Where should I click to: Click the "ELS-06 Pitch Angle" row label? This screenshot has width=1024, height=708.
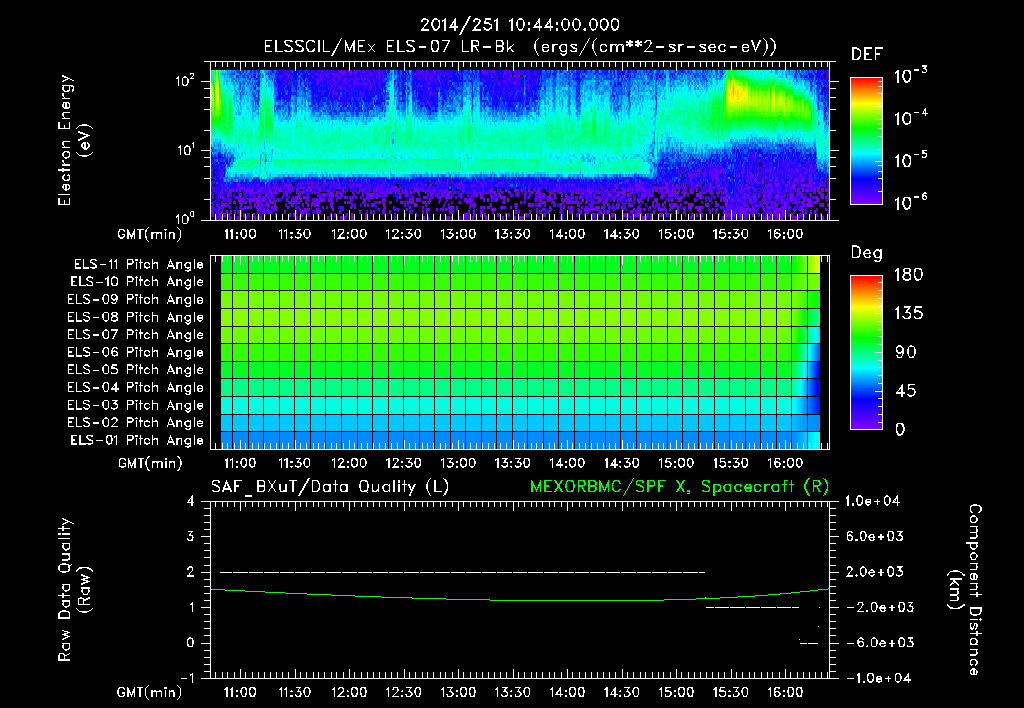coord(136,352)
